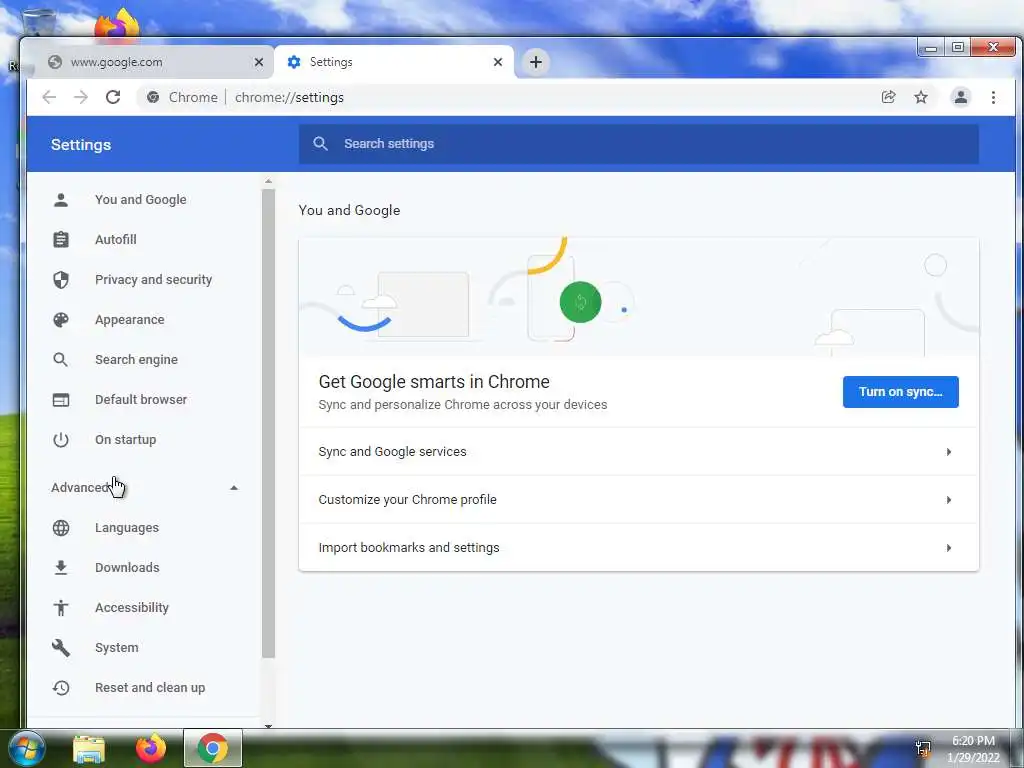1024x768 pixels.
Task: Go back with the back arrow
Action: [x=49, y=97]
